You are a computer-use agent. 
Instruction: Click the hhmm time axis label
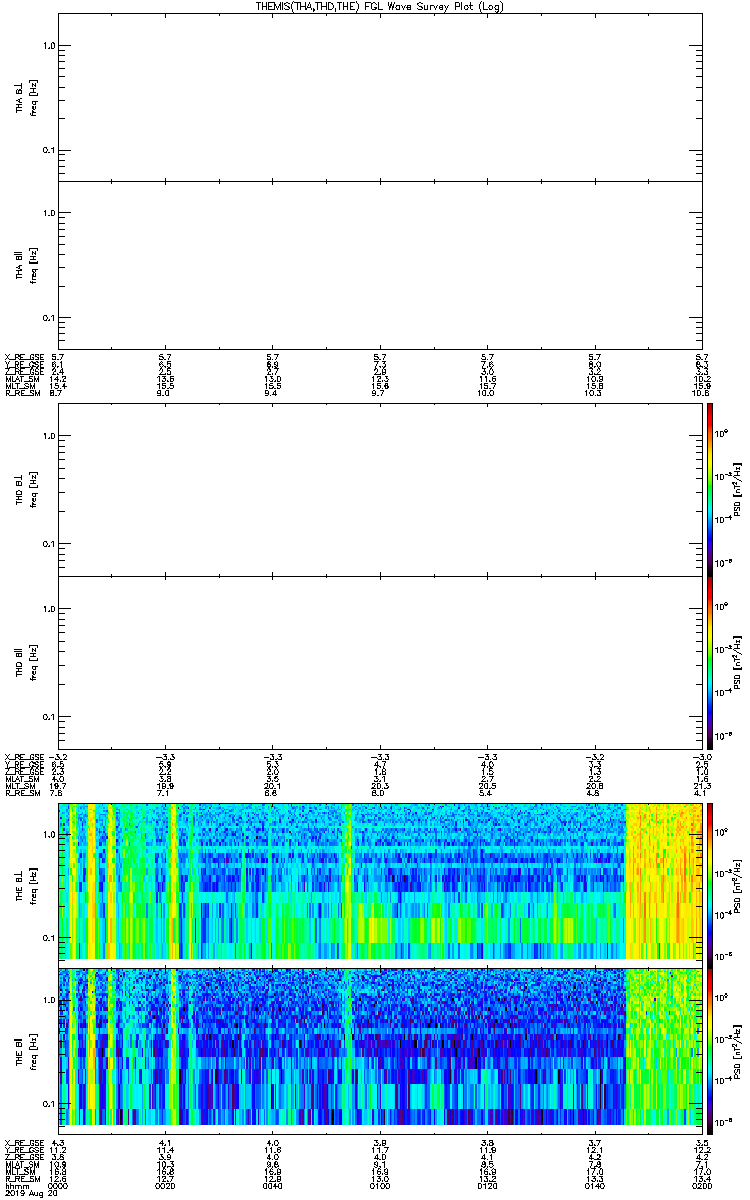(x=15, y=1186)
